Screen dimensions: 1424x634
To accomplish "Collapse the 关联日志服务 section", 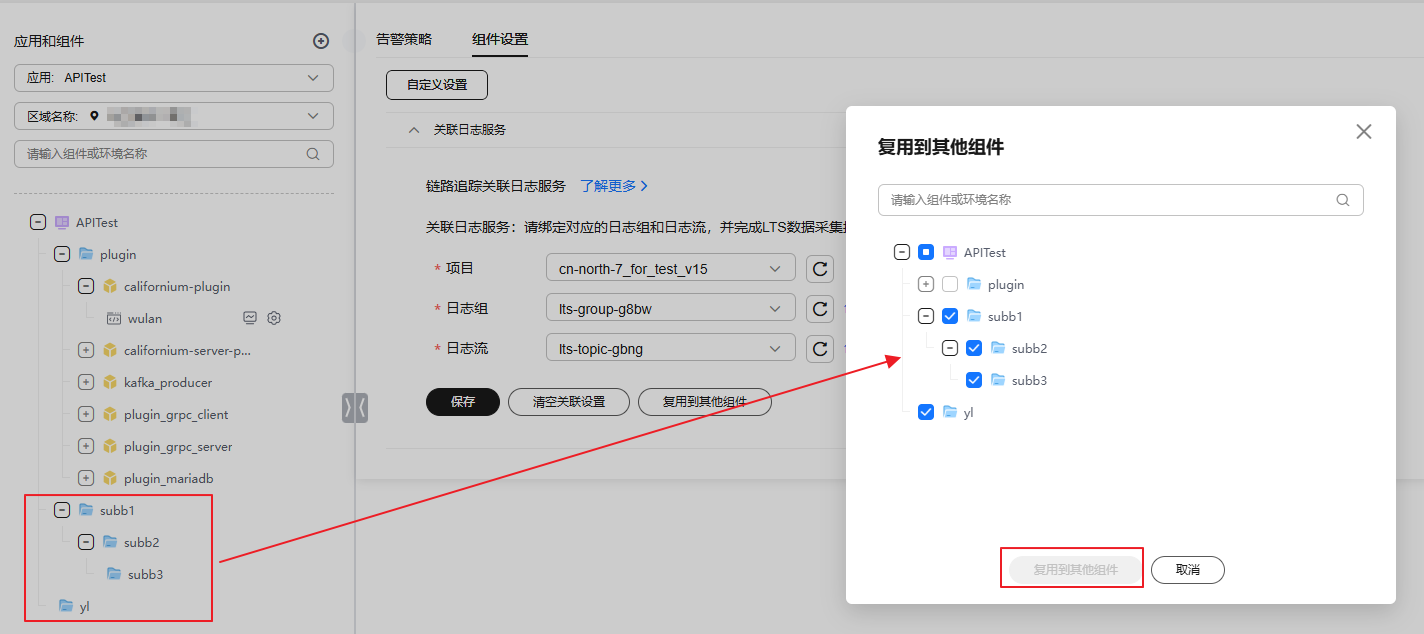I will [x=414, y=129].
